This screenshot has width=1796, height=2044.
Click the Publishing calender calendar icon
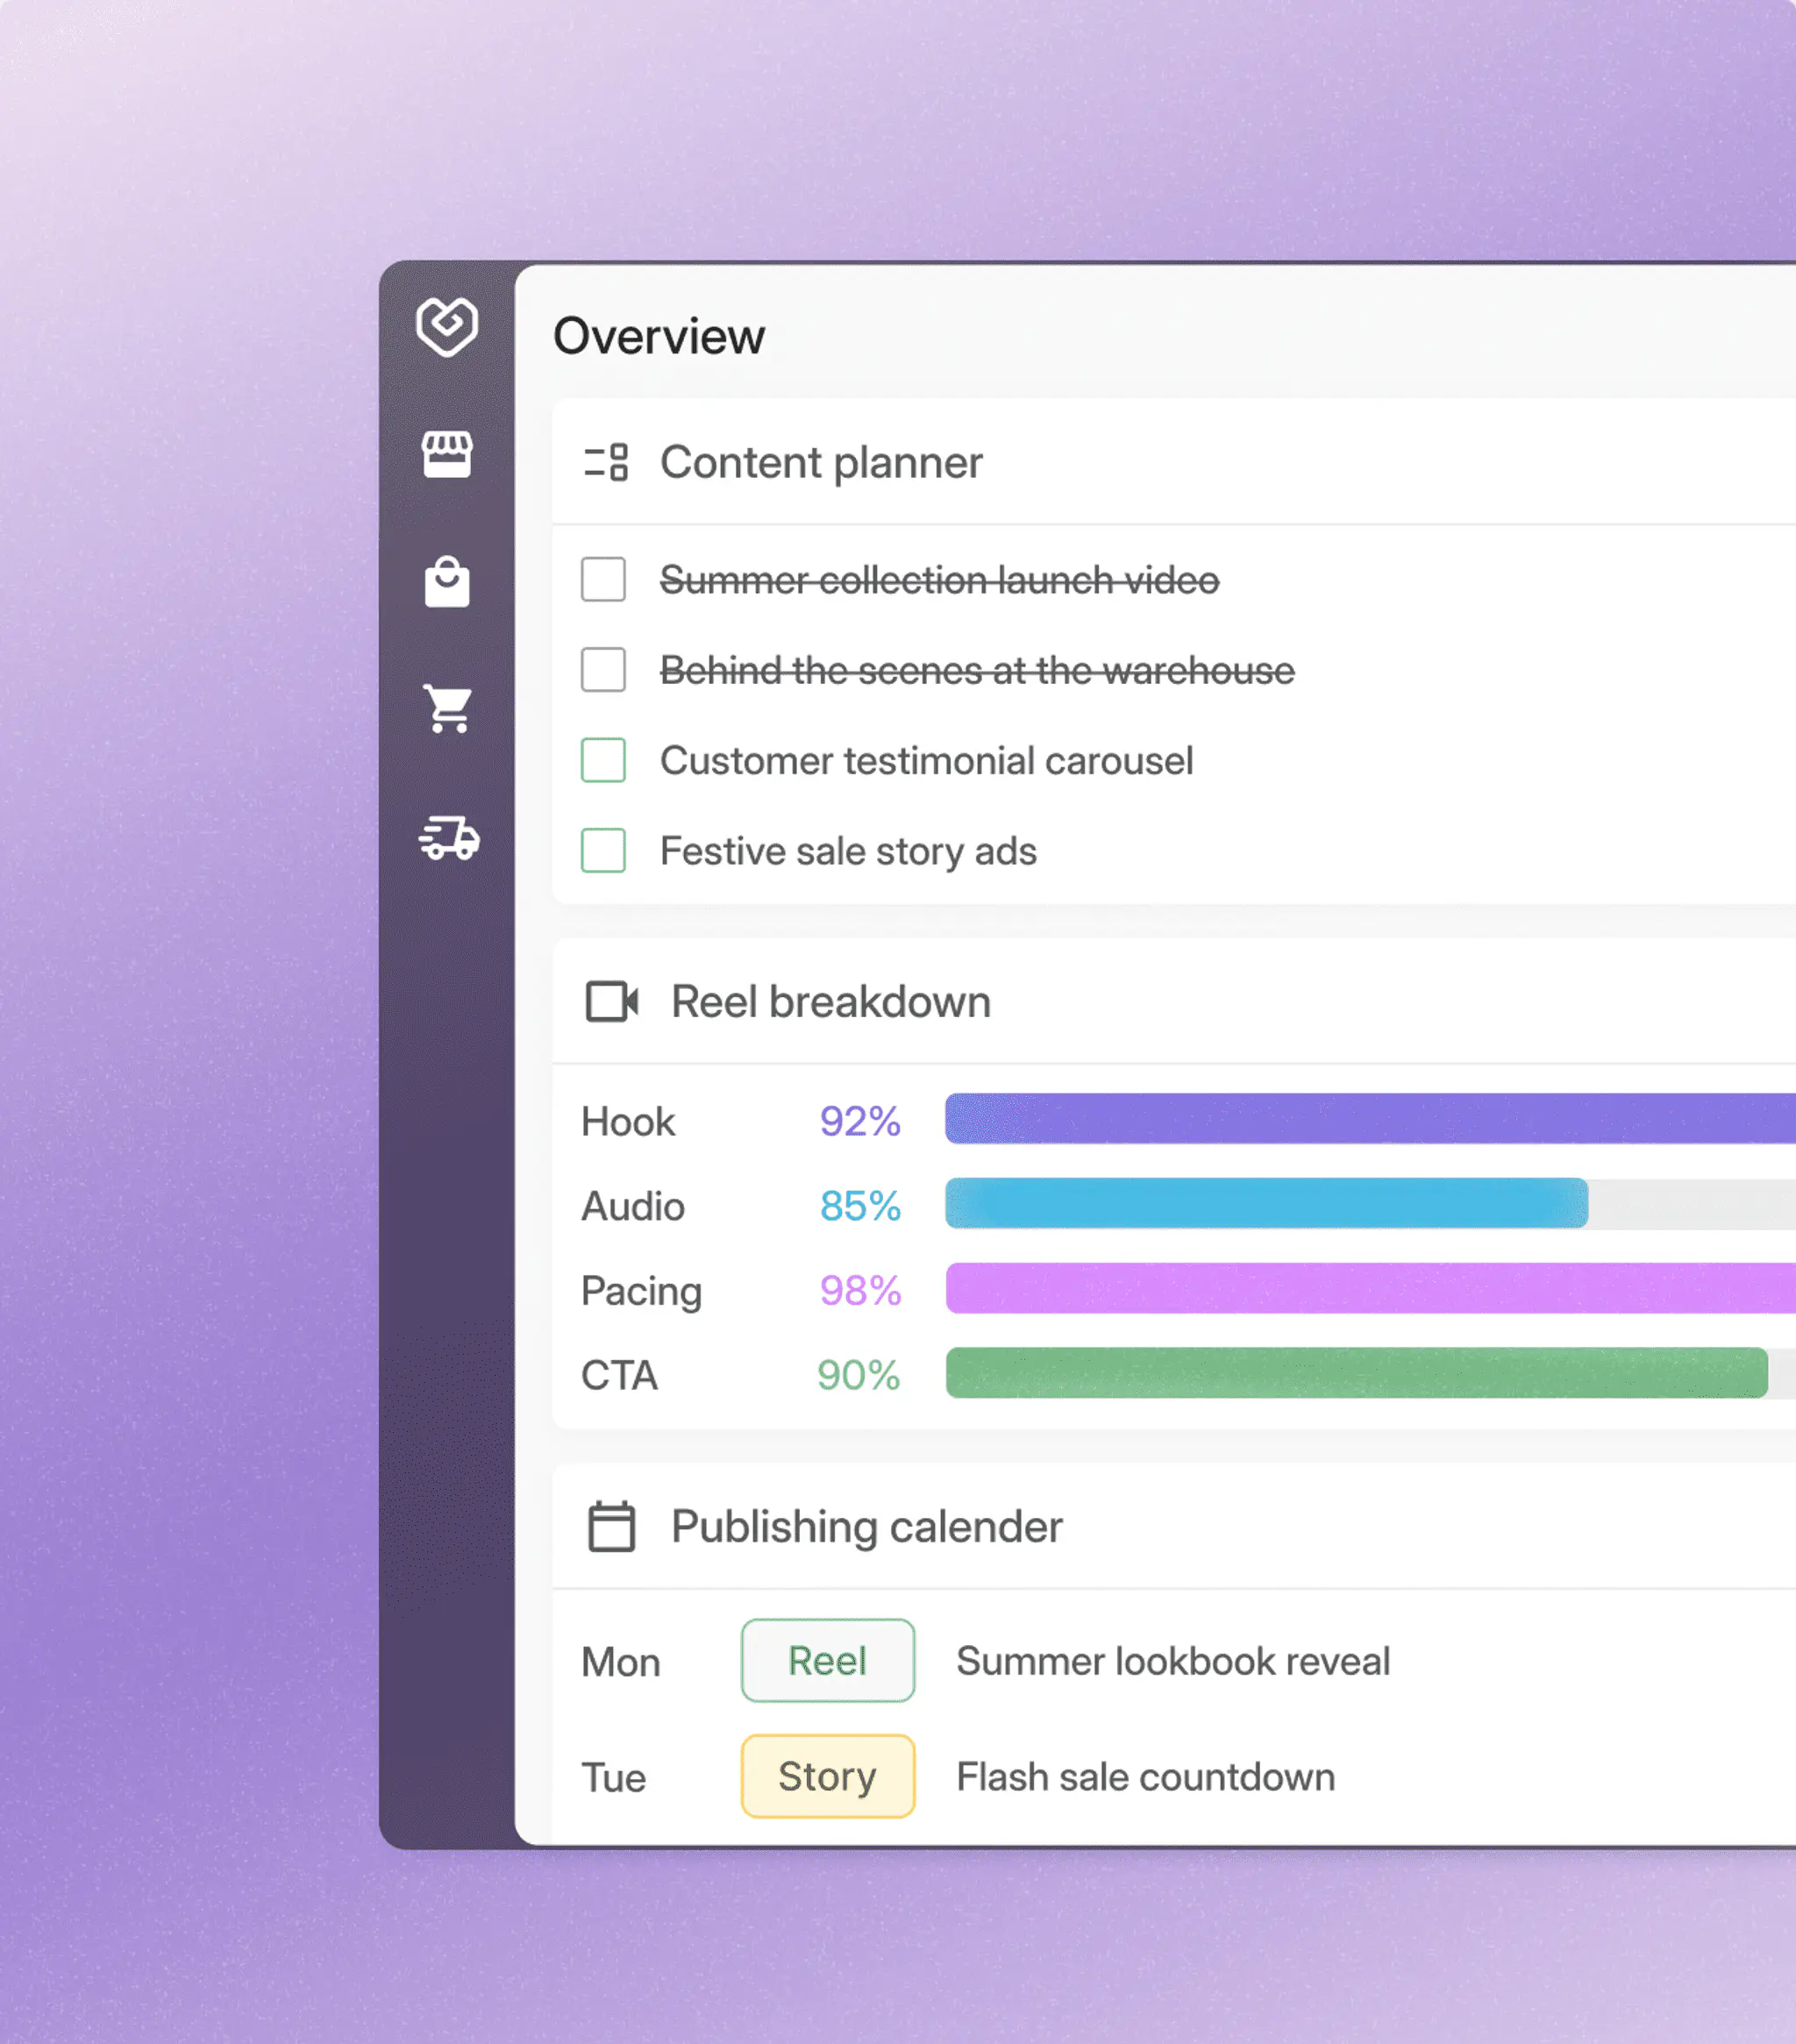(611, 1526)
